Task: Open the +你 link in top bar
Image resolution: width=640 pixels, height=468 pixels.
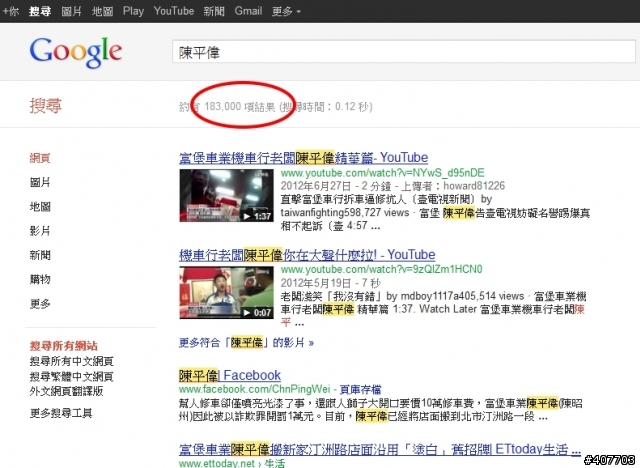Action: pos(11,11)
